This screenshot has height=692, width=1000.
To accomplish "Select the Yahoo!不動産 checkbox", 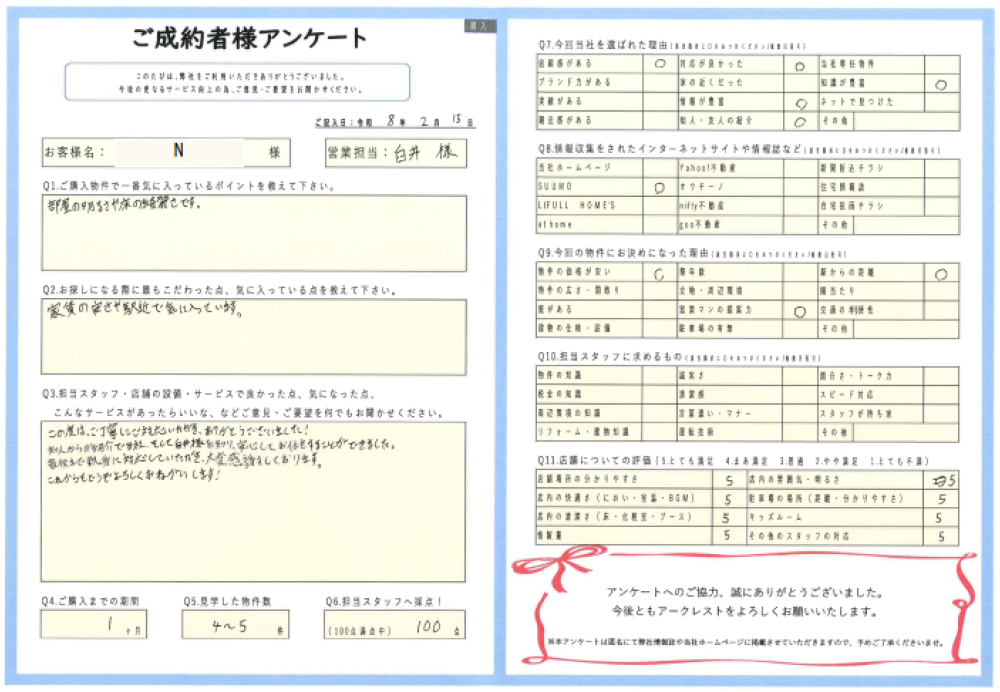I will click(800, 167).
